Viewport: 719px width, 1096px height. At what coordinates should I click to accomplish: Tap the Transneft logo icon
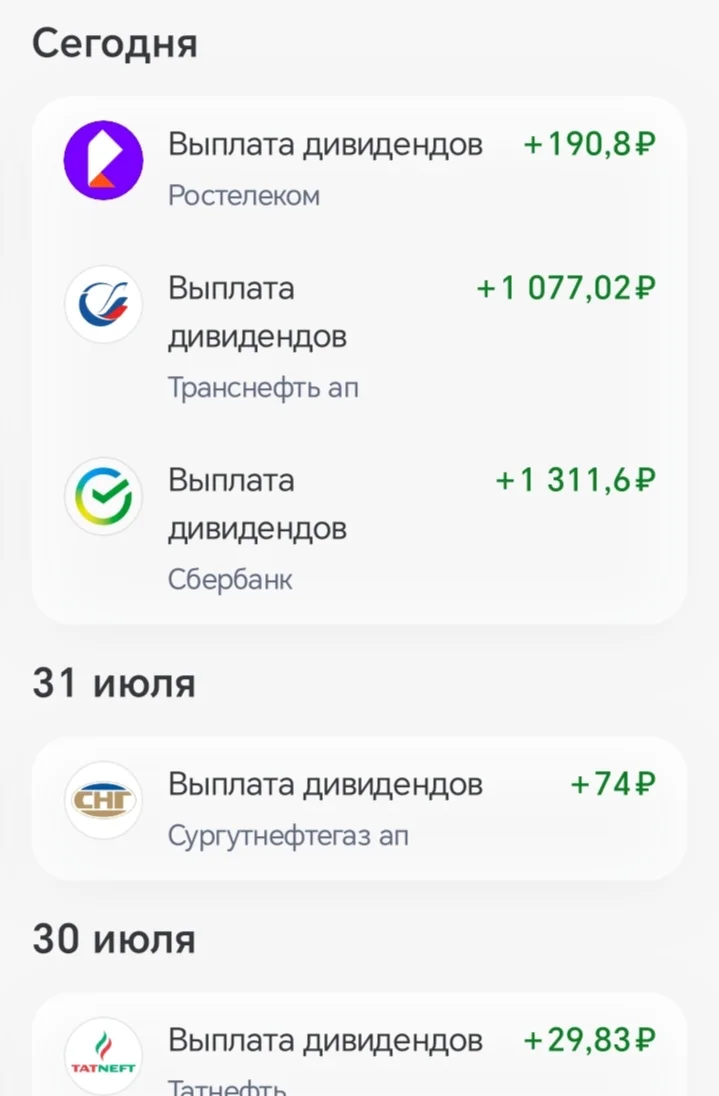tap(103, 305)
